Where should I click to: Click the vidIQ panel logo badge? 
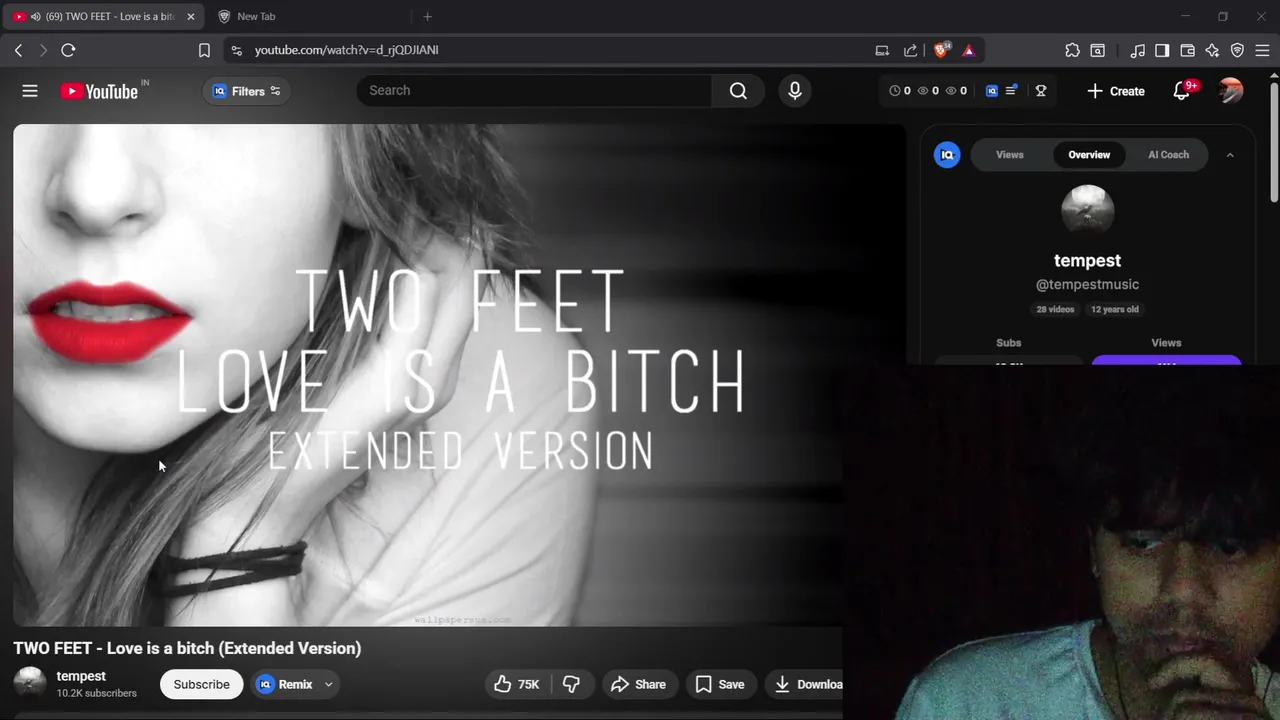tap(947, 155)
